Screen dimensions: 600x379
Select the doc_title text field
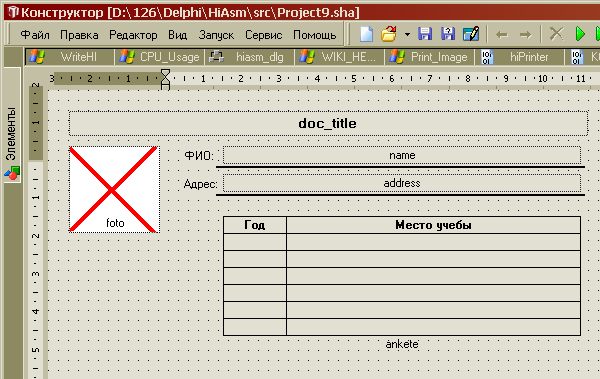328,123
